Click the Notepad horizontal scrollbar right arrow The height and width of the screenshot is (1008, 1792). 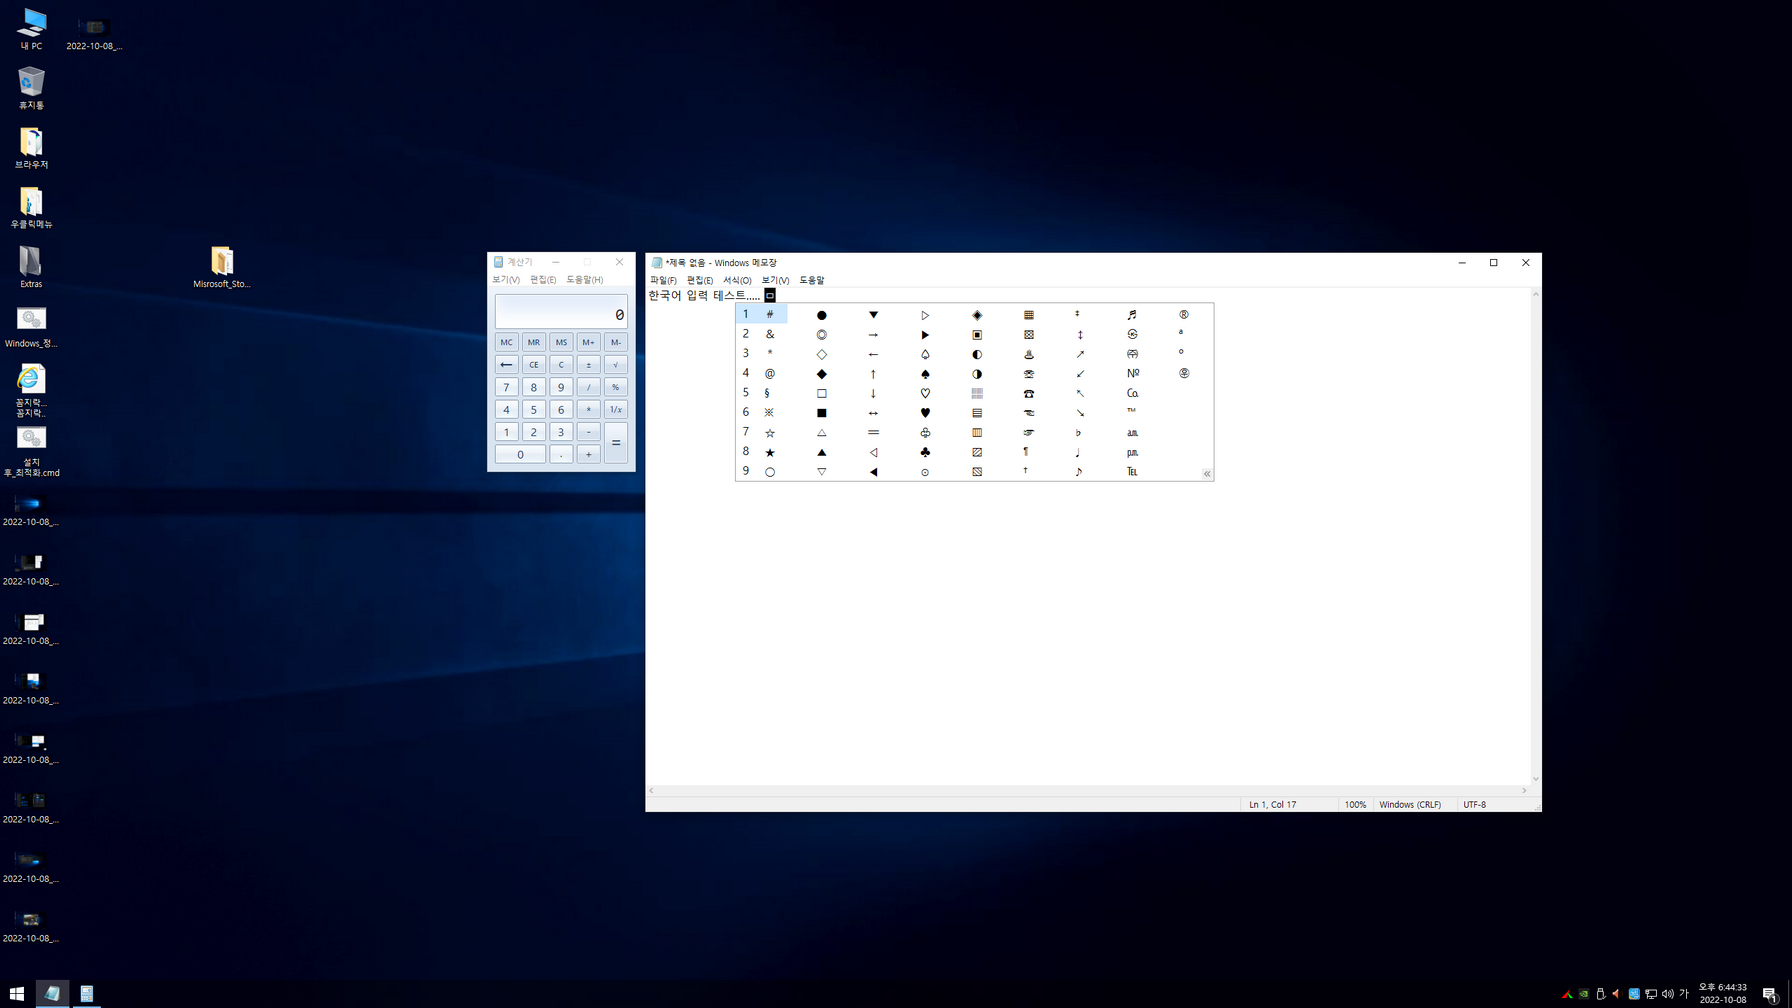(x=1524, y=791)
